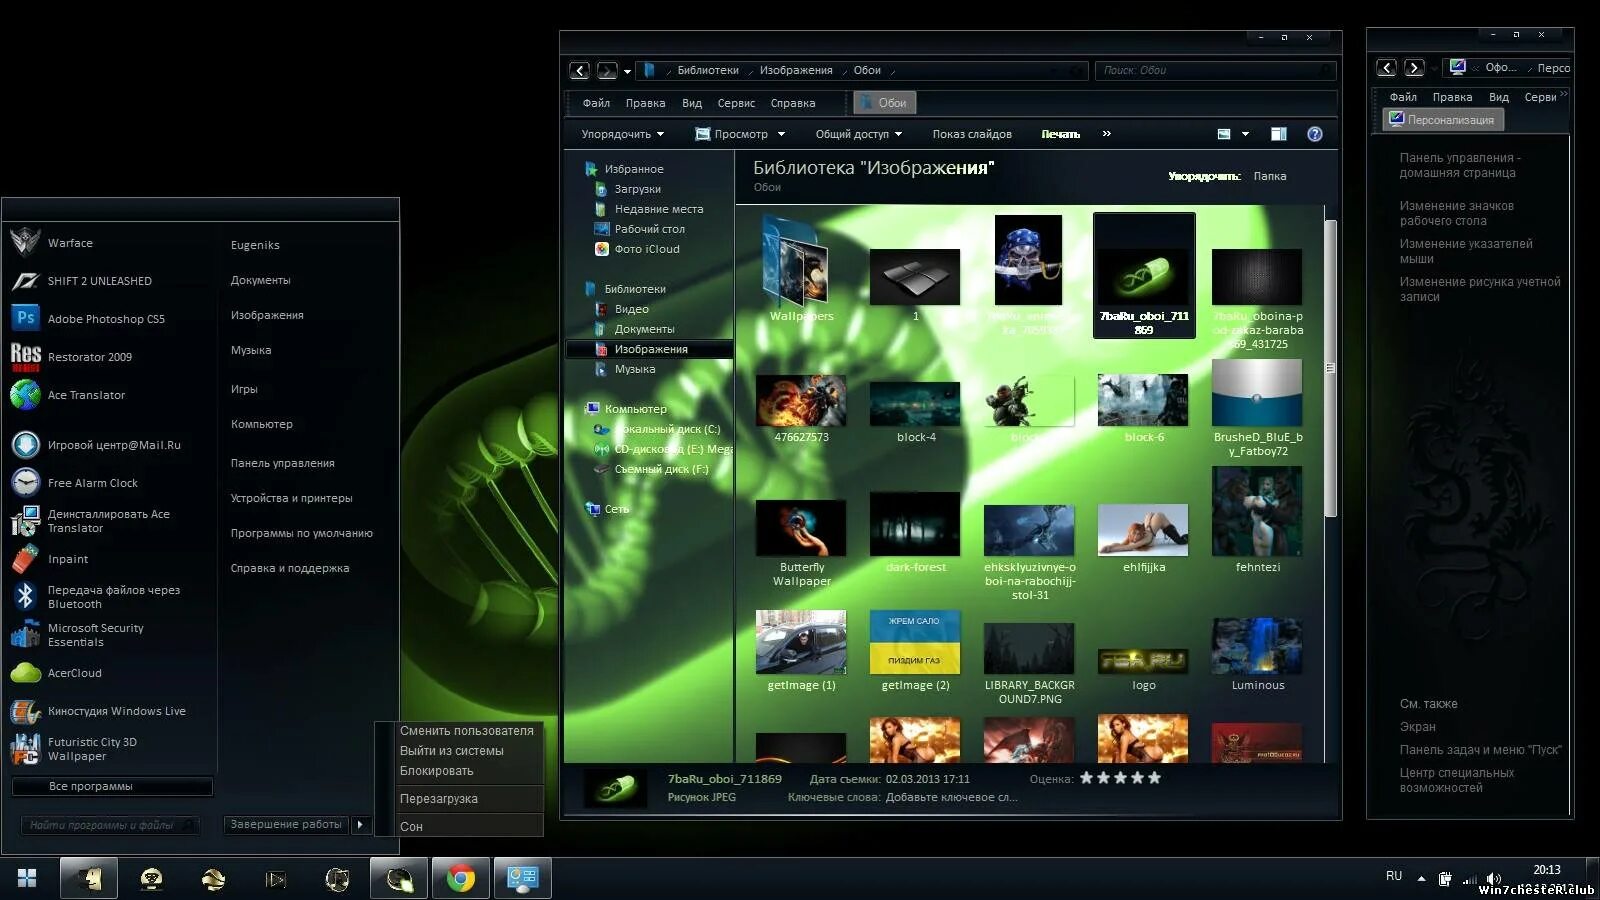Click the Explorer vertical scrollbar
1600x900 pixels.
[1330, 368]
